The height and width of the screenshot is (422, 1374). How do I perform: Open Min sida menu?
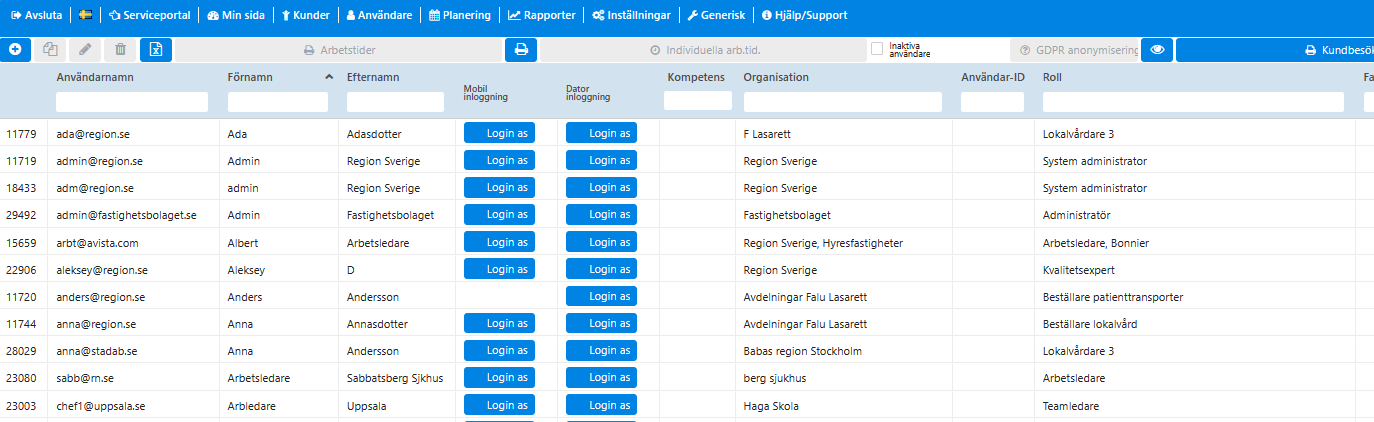[236, 15]
